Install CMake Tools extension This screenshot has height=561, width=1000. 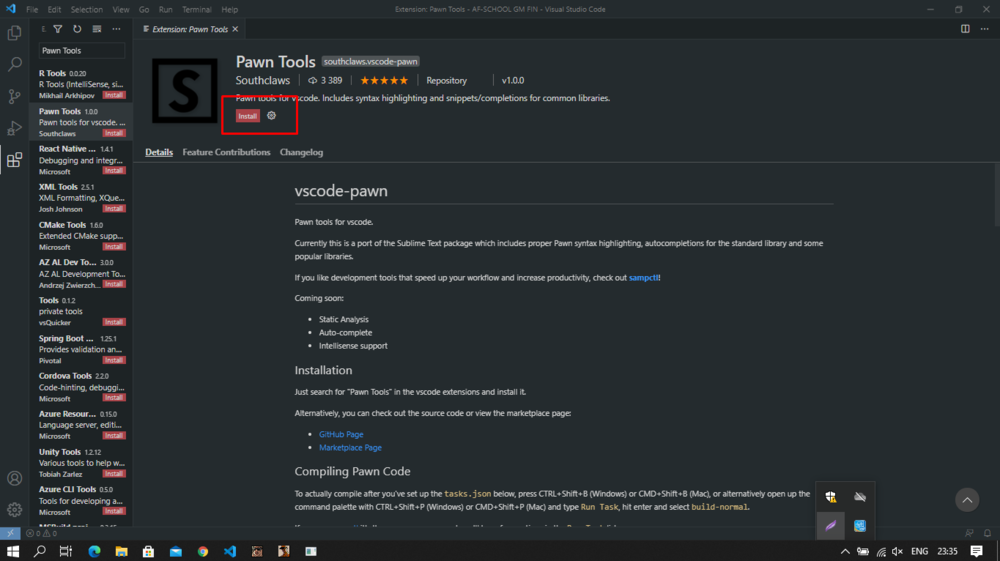pyautogui.click(x=114, y=247)
